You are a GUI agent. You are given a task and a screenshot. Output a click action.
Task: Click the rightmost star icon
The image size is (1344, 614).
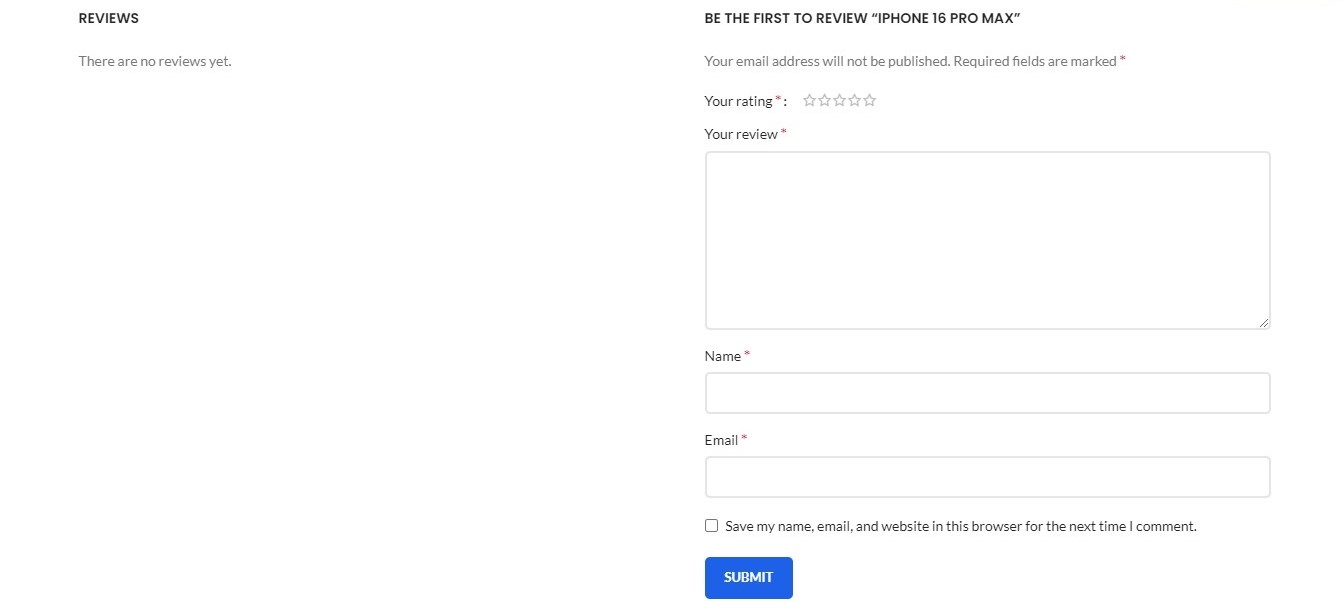(x=869, y=100)
